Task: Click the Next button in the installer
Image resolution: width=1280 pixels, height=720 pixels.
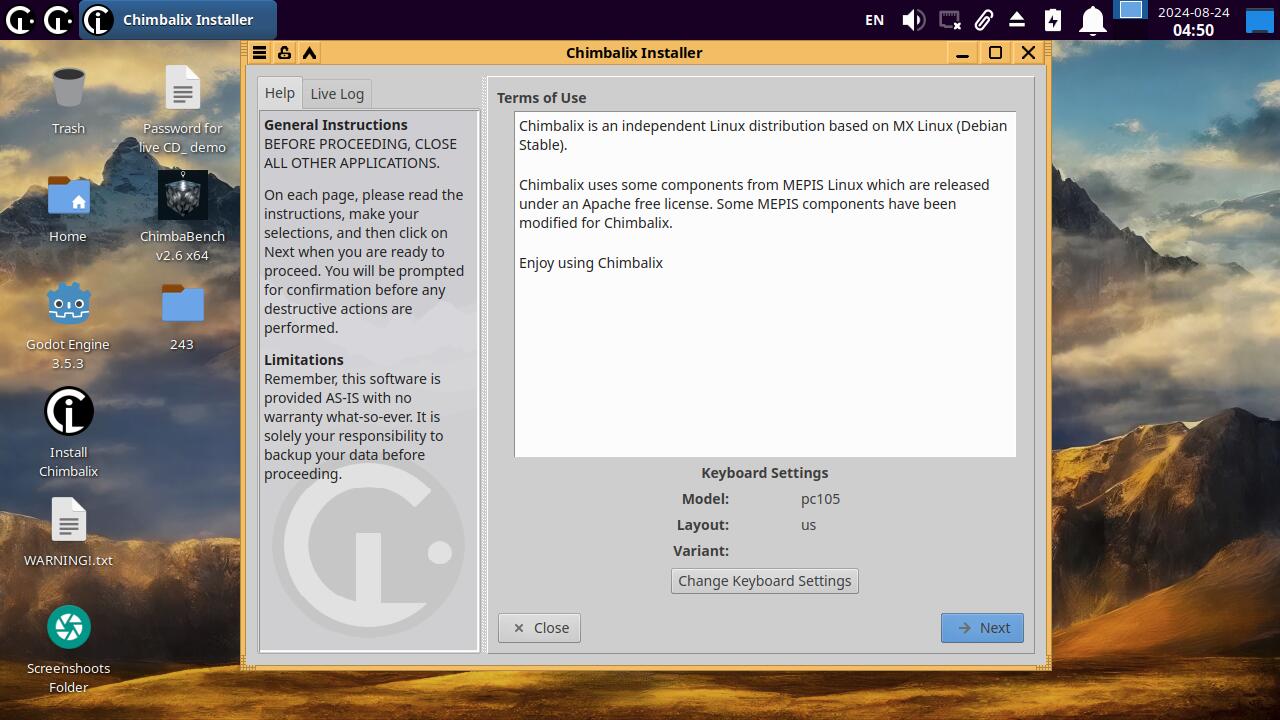Action: (982, 628)
